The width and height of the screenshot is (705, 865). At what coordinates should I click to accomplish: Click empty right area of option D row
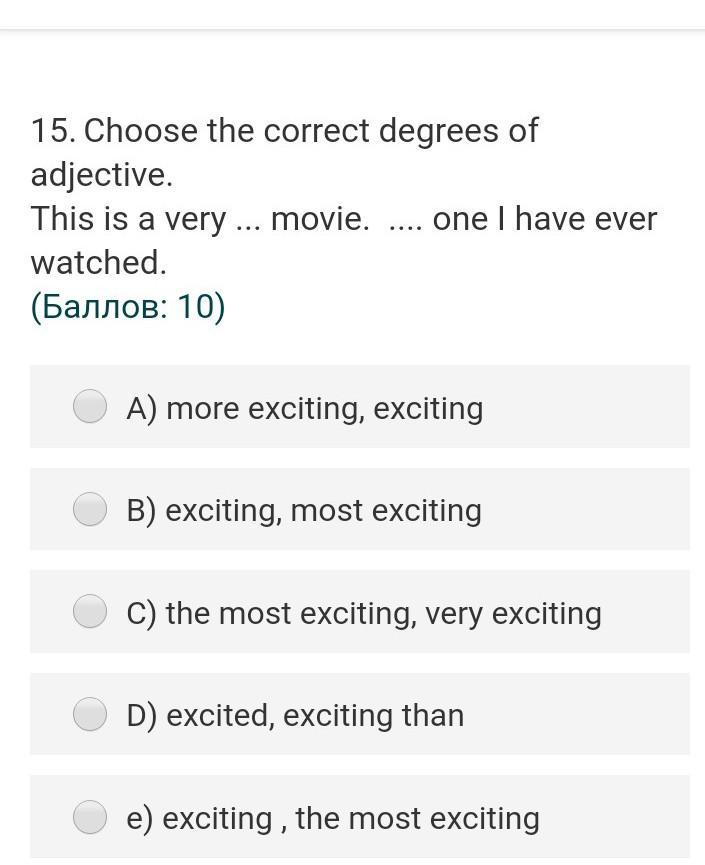point(590,715)
